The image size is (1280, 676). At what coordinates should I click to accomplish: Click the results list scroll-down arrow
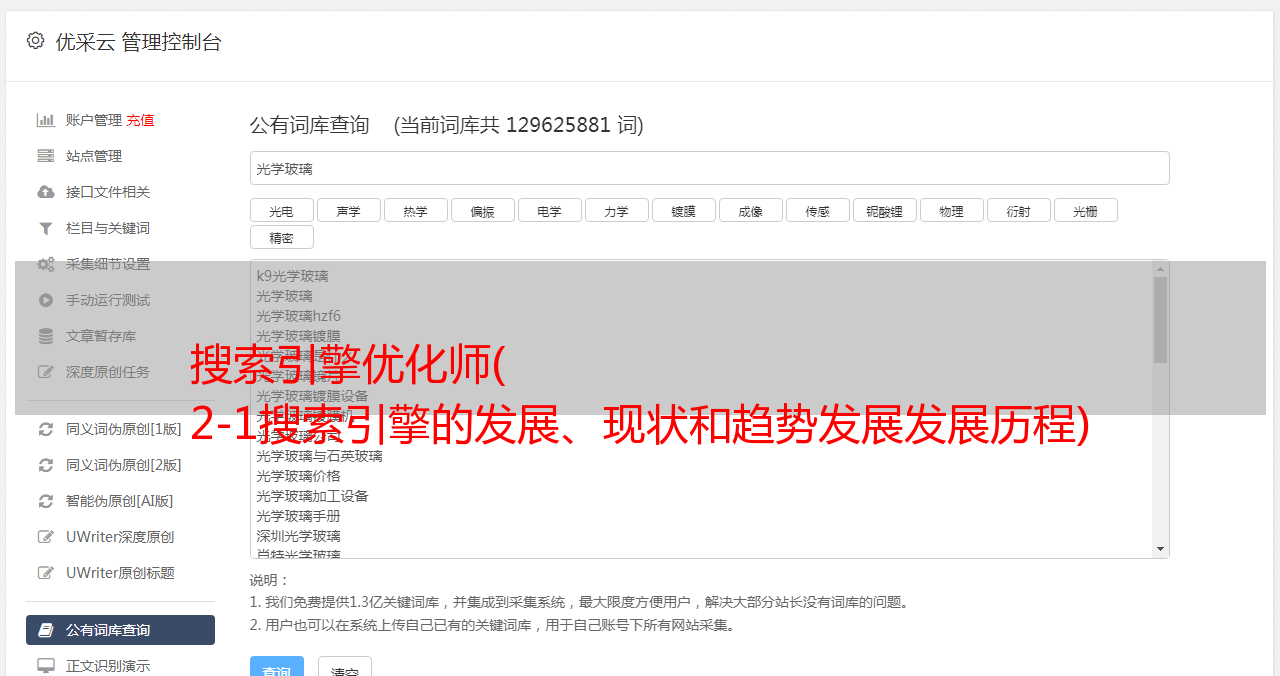1160,549
